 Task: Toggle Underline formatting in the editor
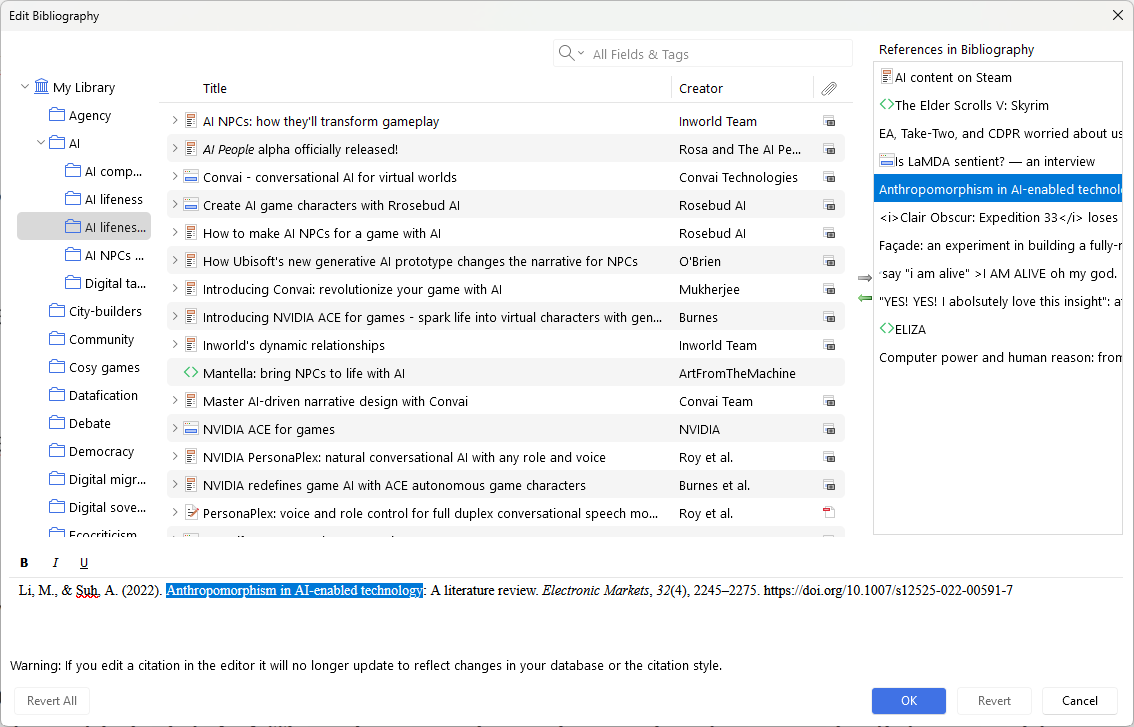tap(84, 562)
